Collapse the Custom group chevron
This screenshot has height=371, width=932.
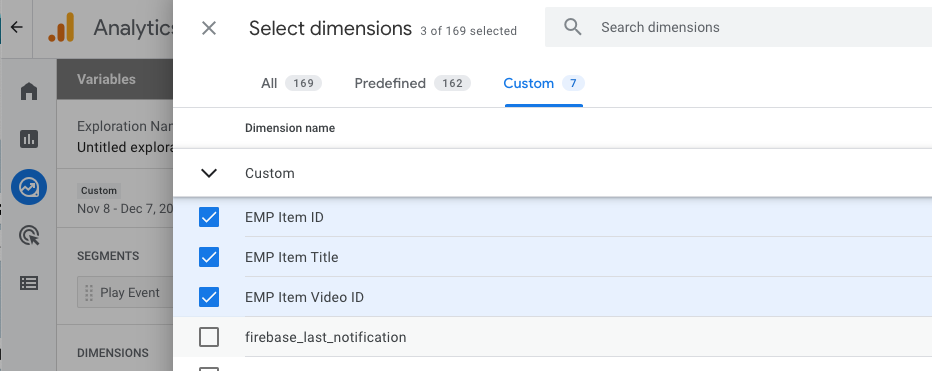[209, 173]
